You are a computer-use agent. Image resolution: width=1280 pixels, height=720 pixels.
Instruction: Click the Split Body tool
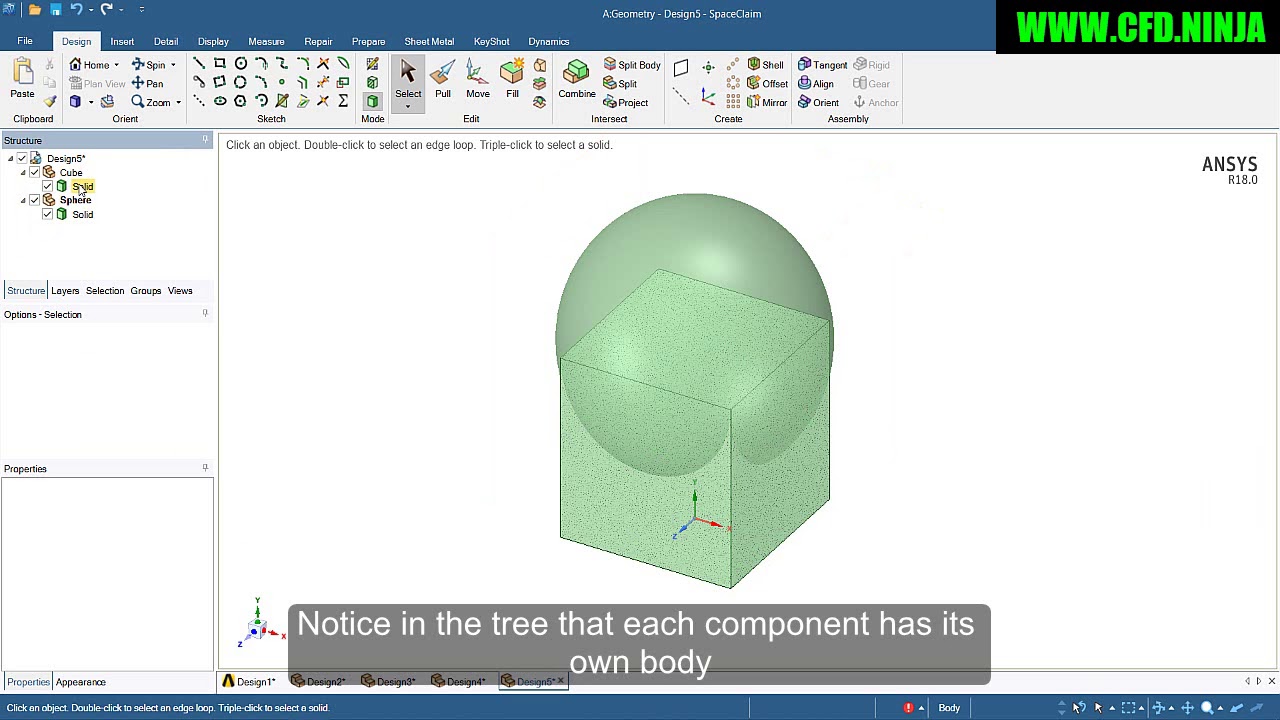pos(632,65)
